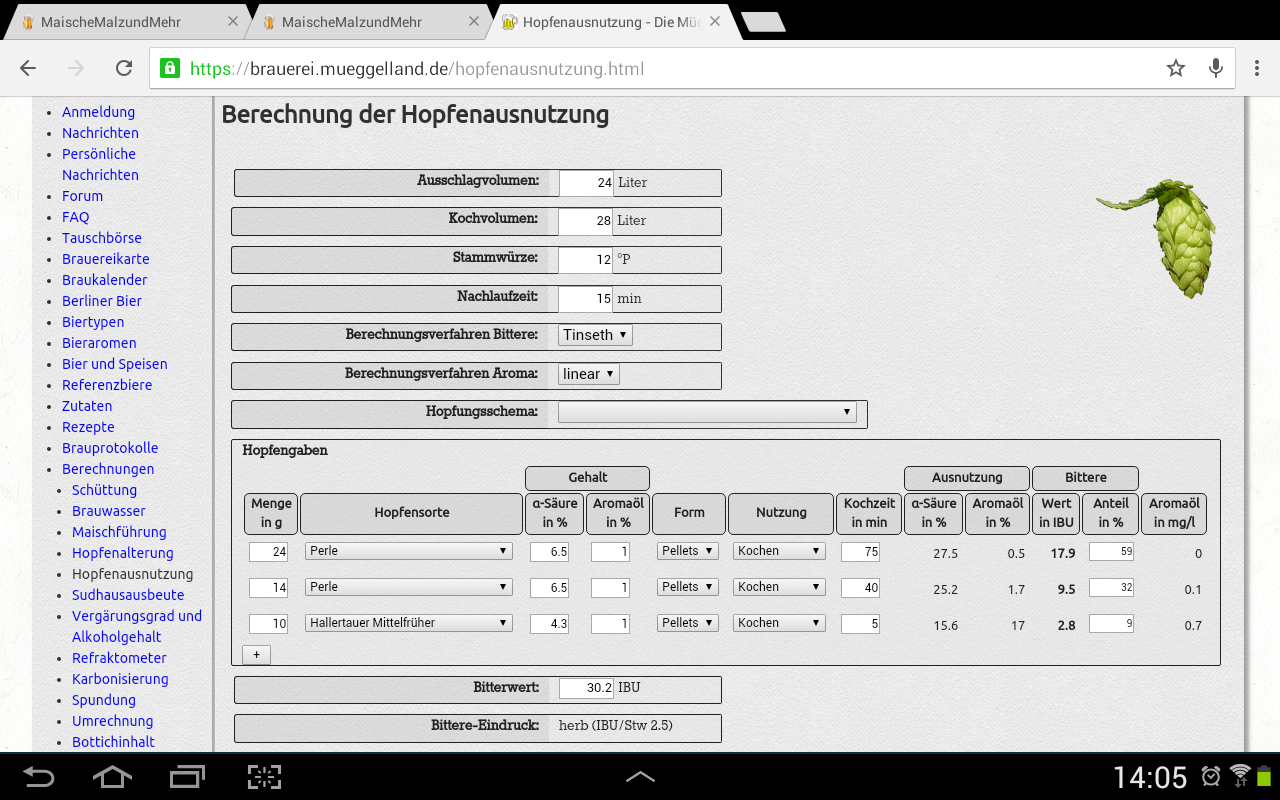Viewport: 1280px width, 800px height.
Task: Add a hop row with the plus button
Action: click(x=256, y=655)
